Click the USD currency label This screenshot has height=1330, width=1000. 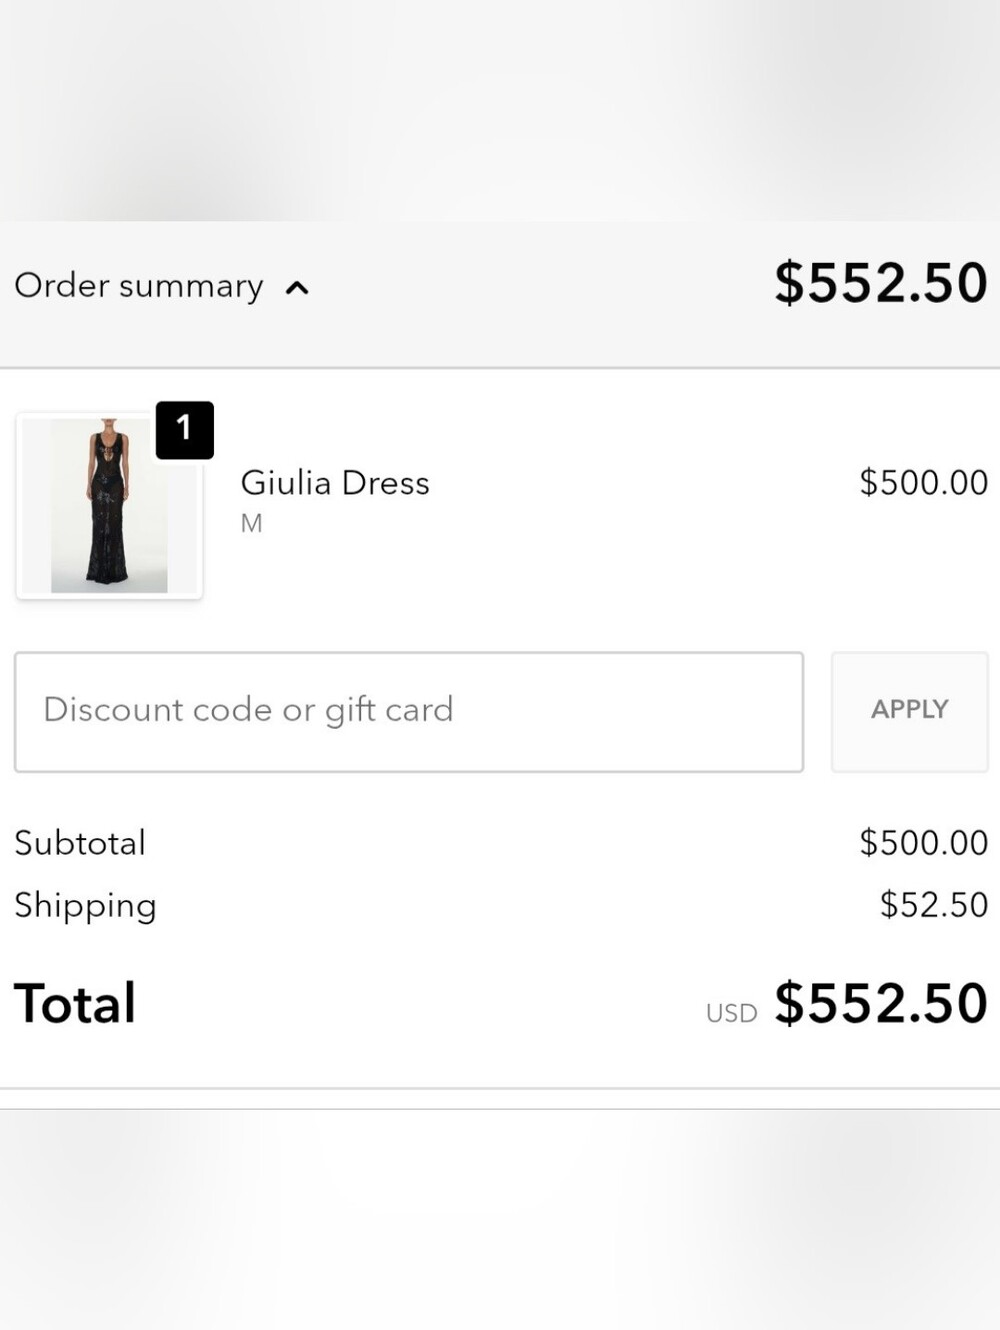tap(731, 1014)
